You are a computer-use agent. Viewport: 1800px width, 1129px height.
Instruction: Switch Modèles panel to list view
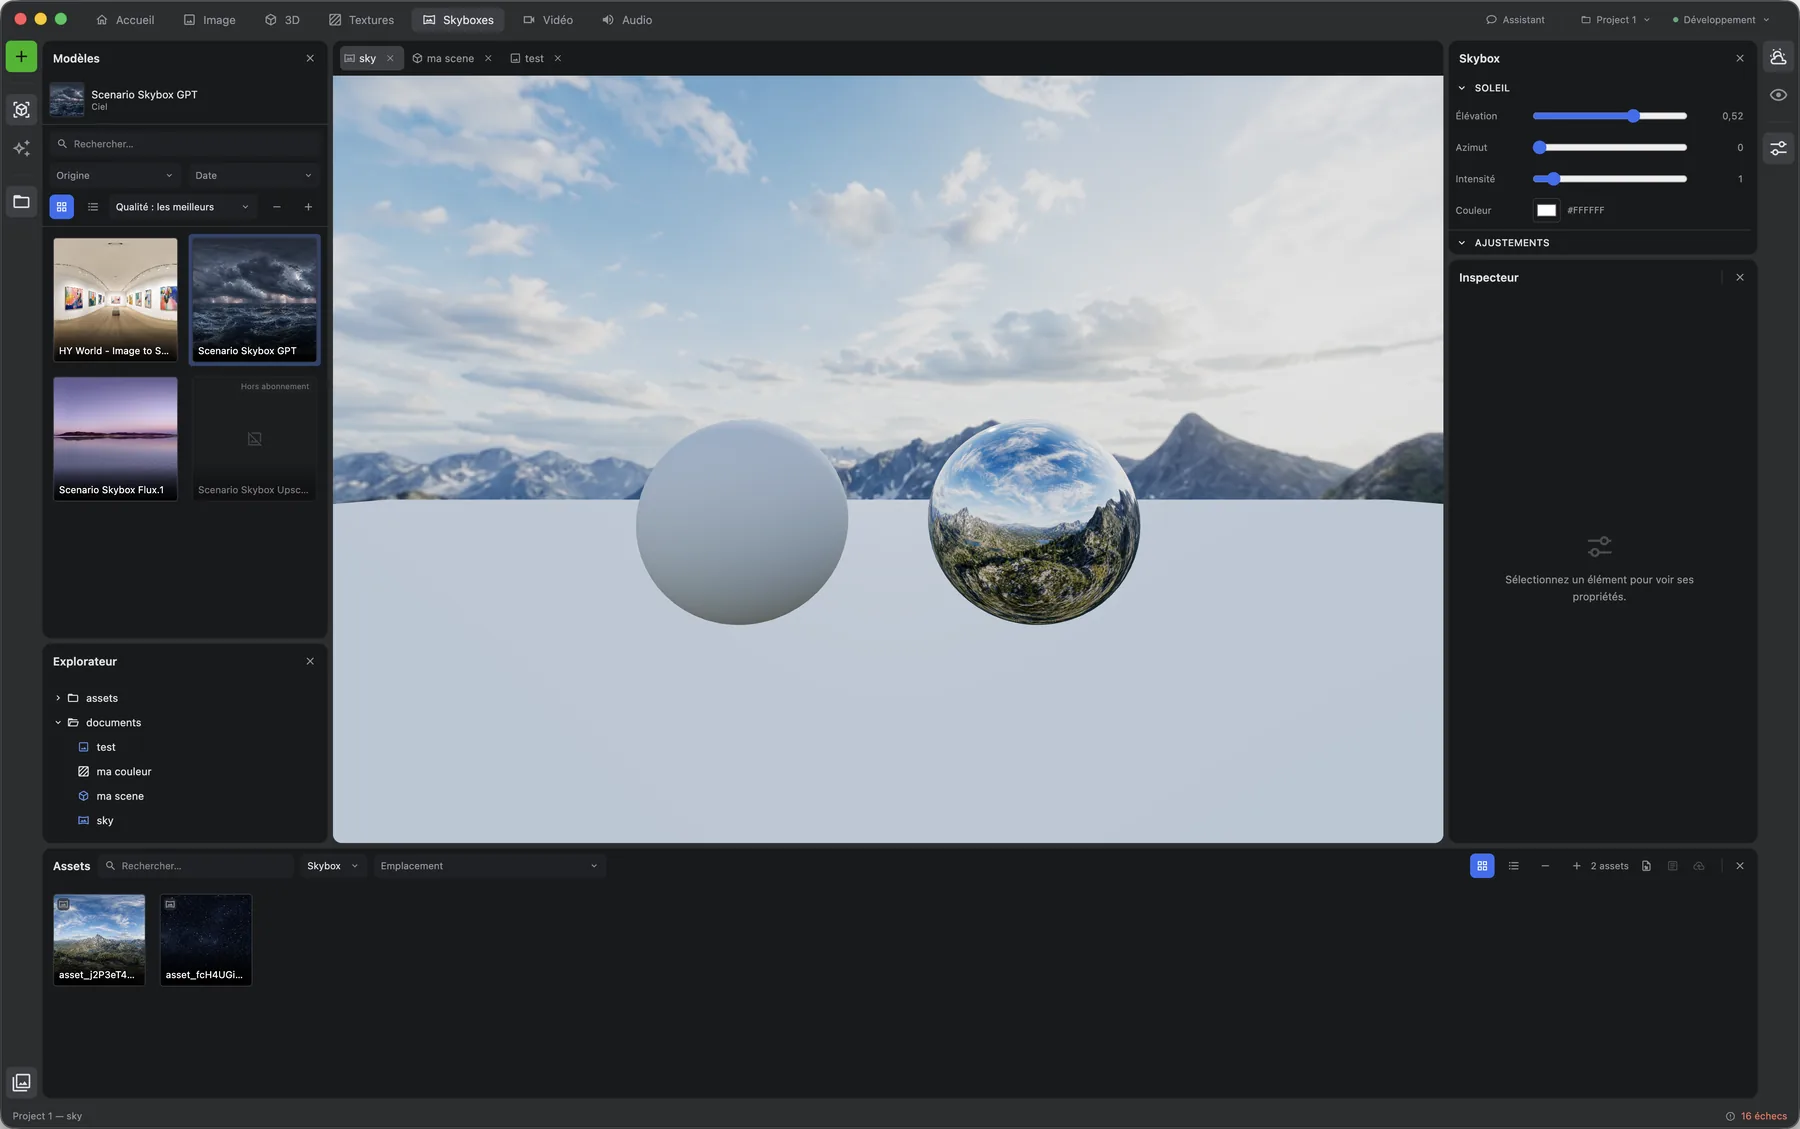click(93, 207)
